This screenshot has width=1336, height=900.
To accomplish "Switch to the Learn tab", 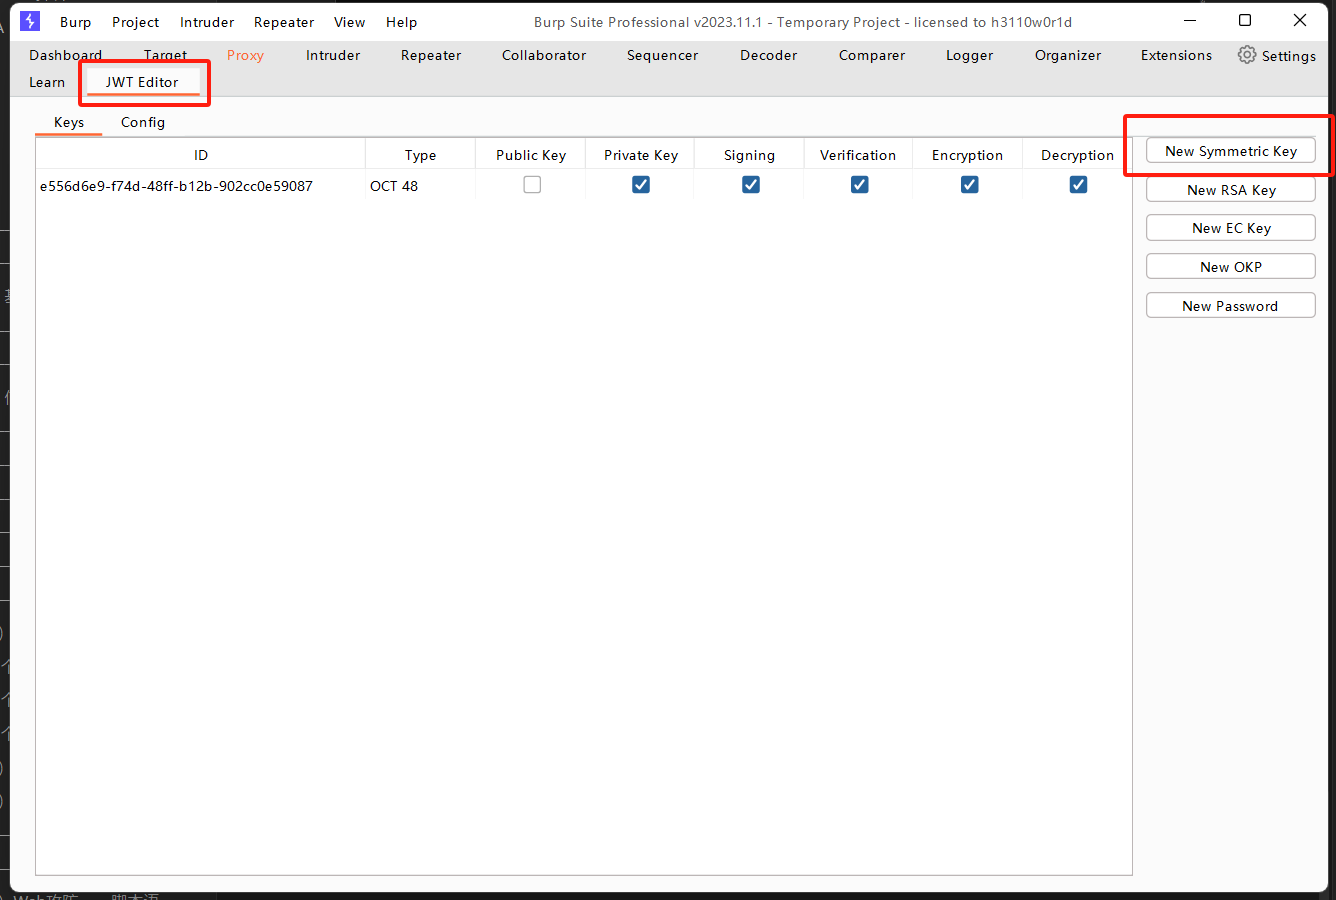I will tap(47, 82).
